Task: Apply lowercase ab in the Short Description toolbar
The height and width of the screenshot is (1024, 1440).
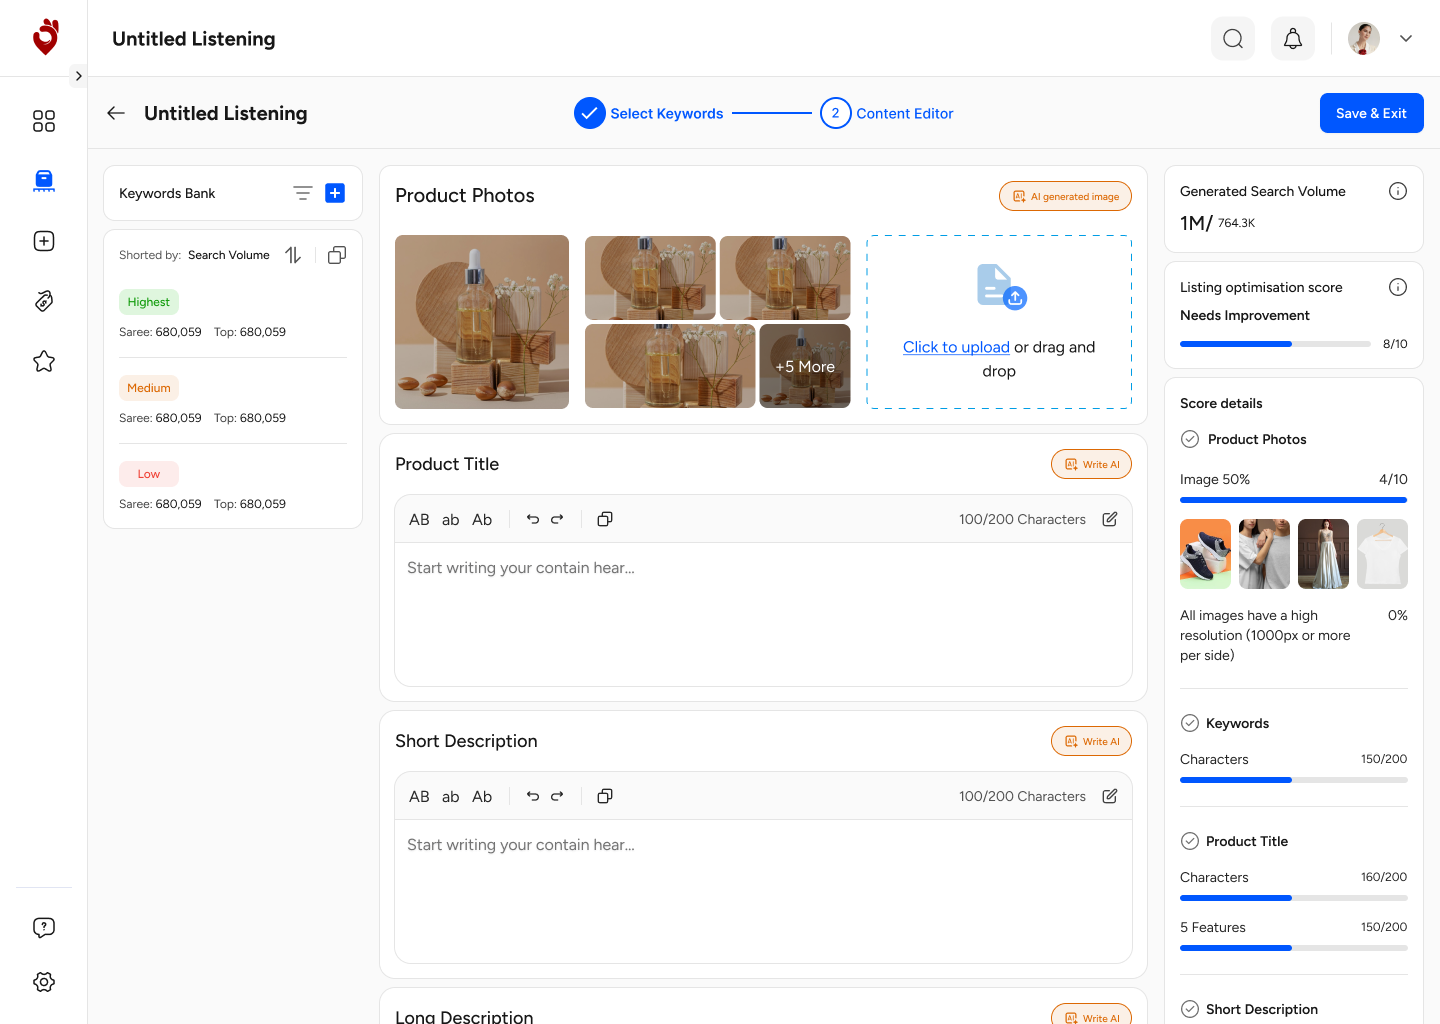Action: click(x=451, y=797)
